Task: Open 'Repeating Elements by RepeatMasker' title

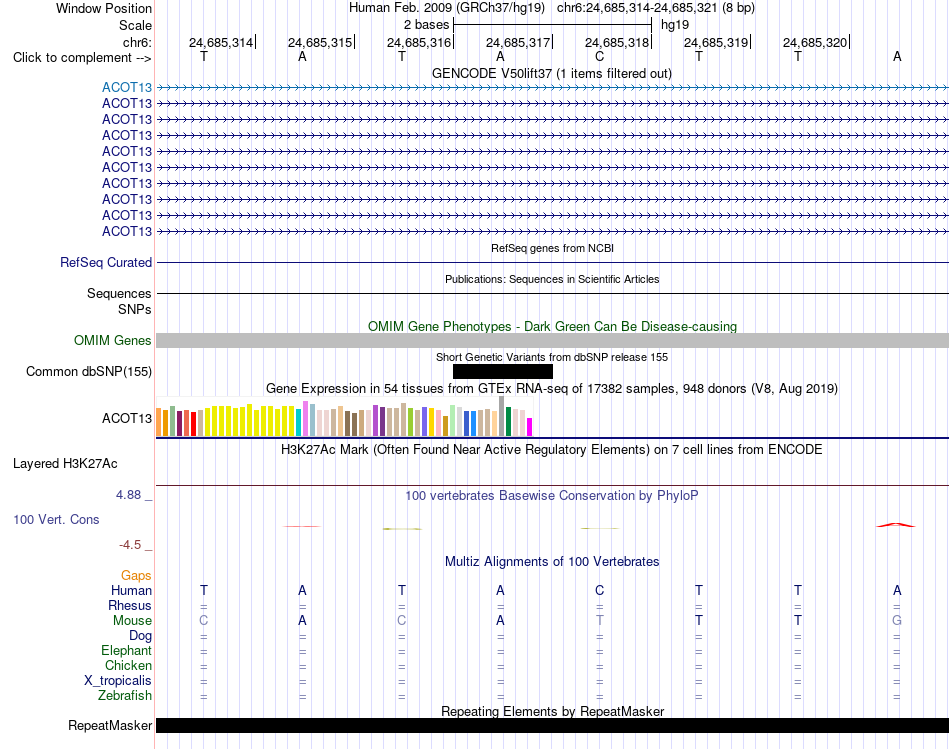Action: click(x=552, y=711)
